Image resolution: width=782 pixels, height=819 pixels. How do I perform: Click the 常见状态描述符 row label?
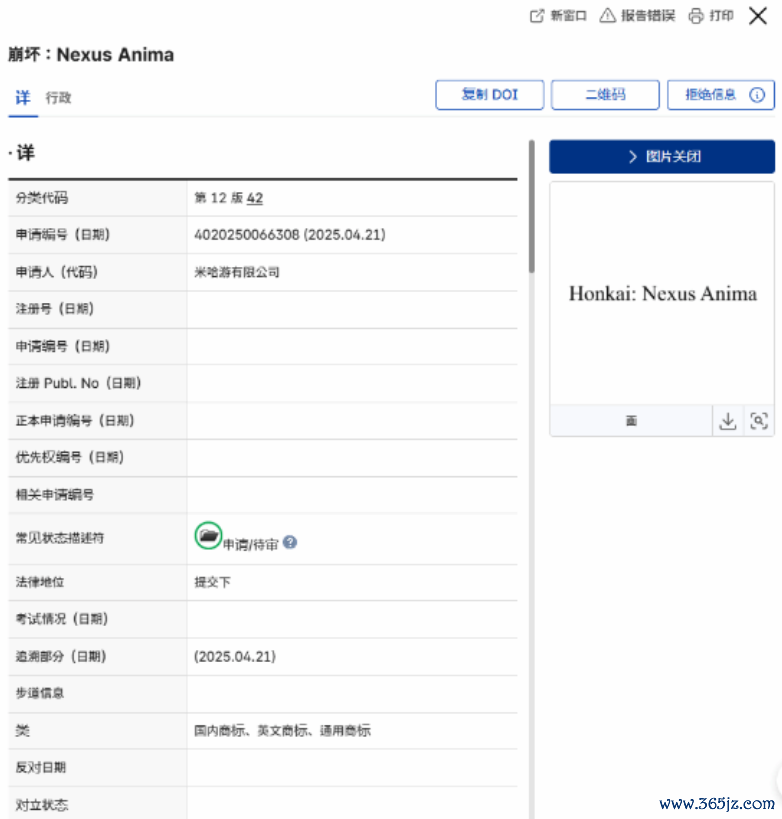point(60,538)
